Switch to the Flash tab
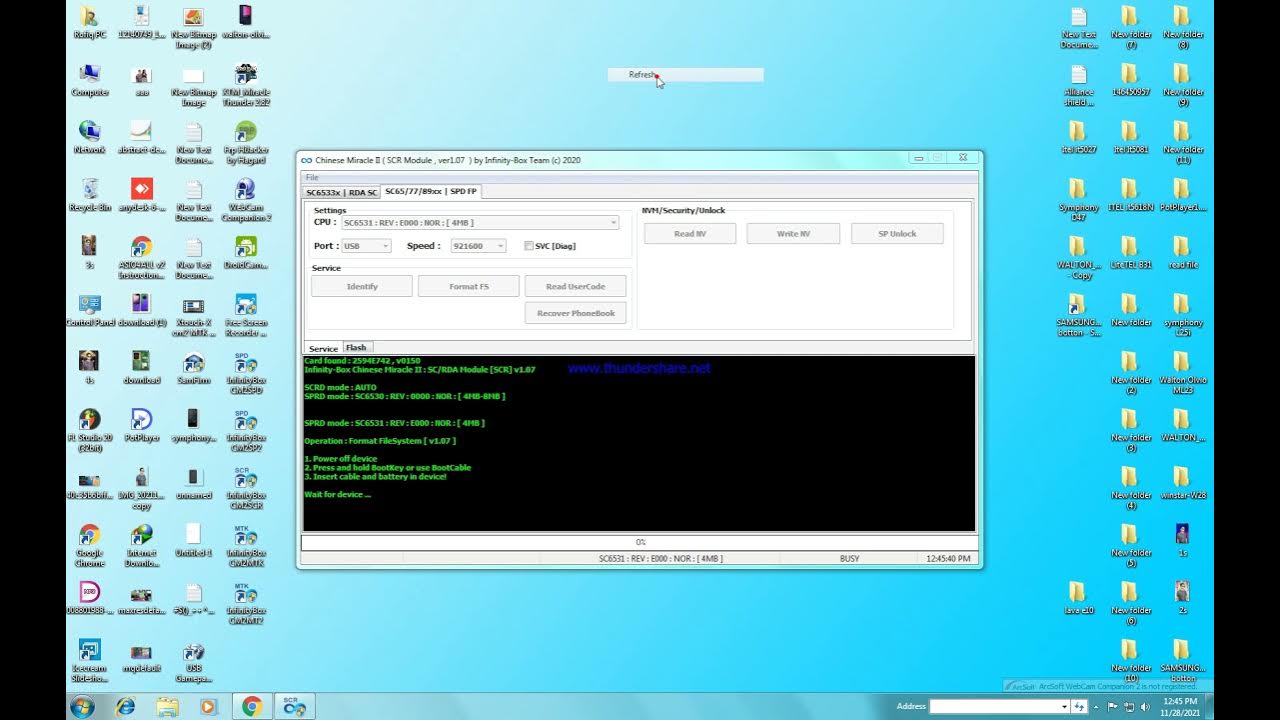Image resolution: width=1280 pixels, height=720 pixels. click(x=356, y=348)
